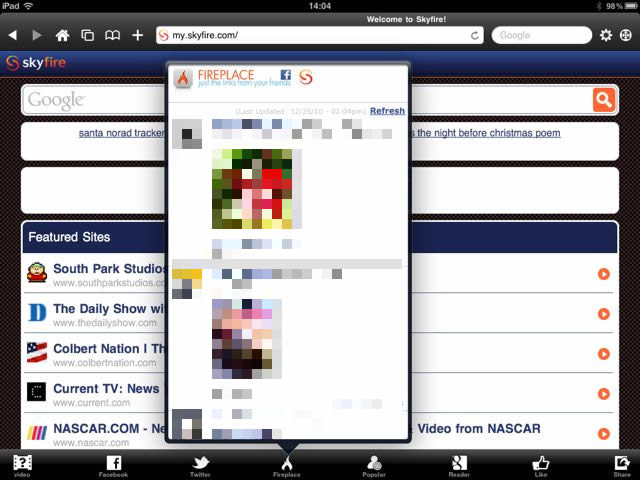Tap Colbert Nation flag icon

pos(37,353)
